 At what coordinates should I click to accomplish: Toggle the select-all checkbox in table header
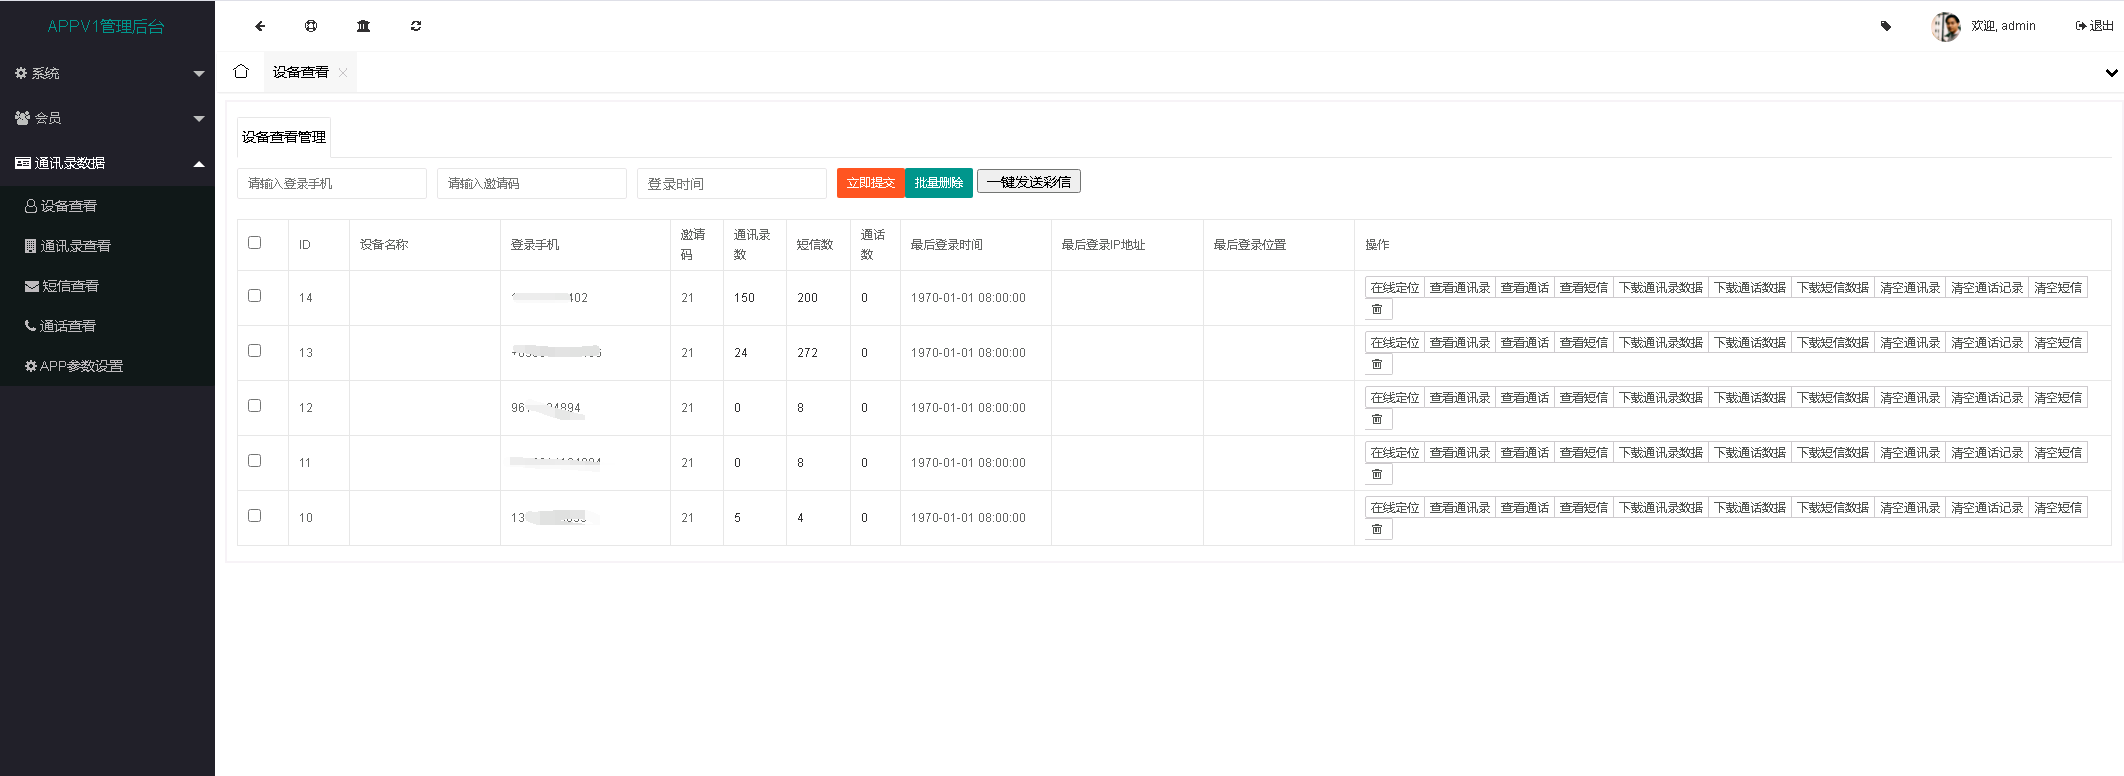click(254, 243)
